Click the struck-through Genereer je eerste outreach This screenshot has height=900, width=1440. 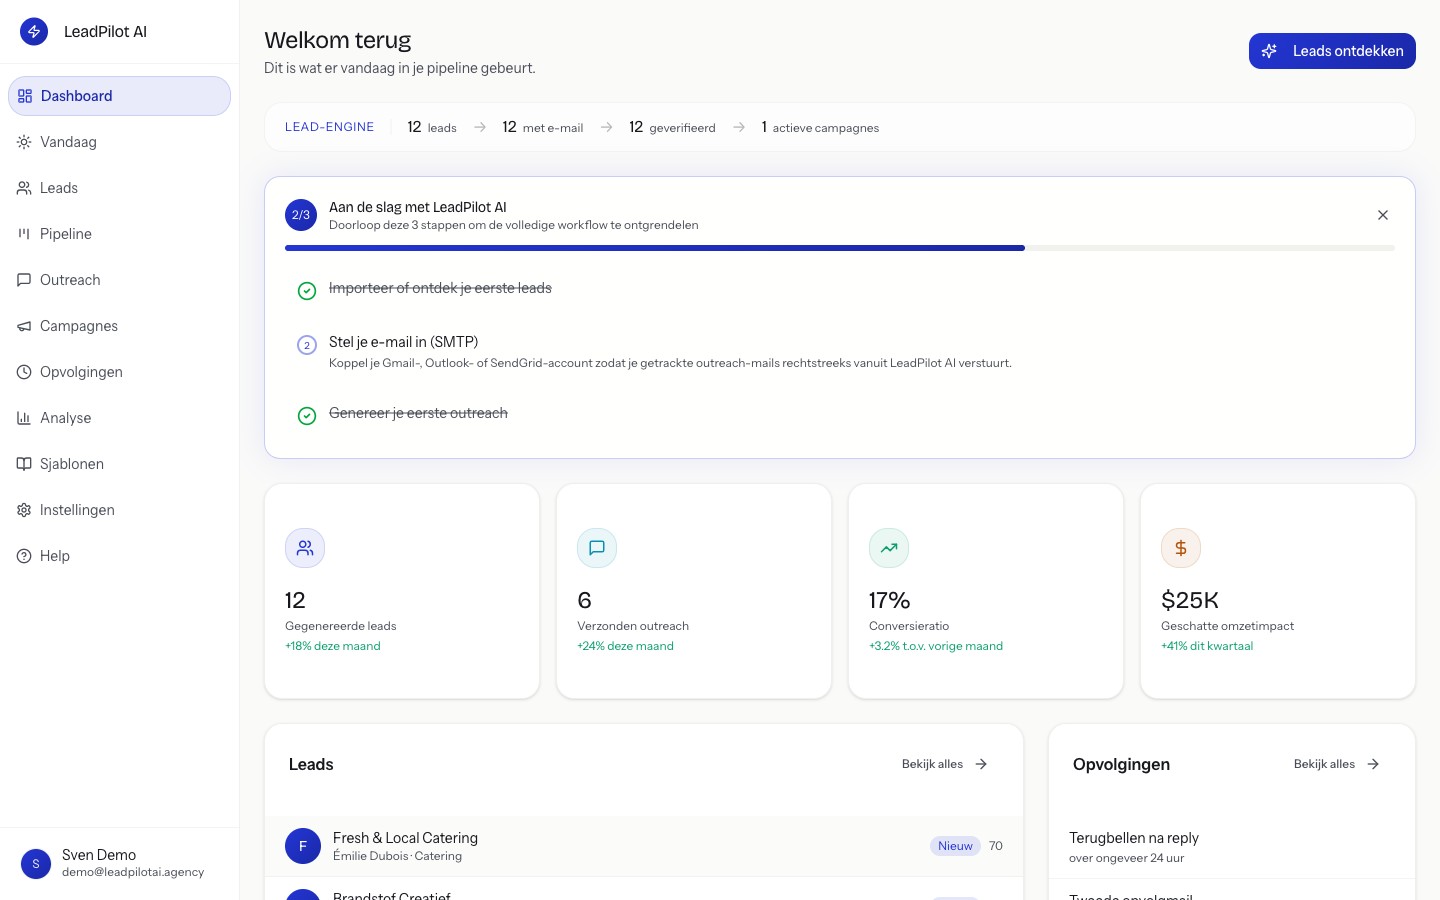[418, 413]
